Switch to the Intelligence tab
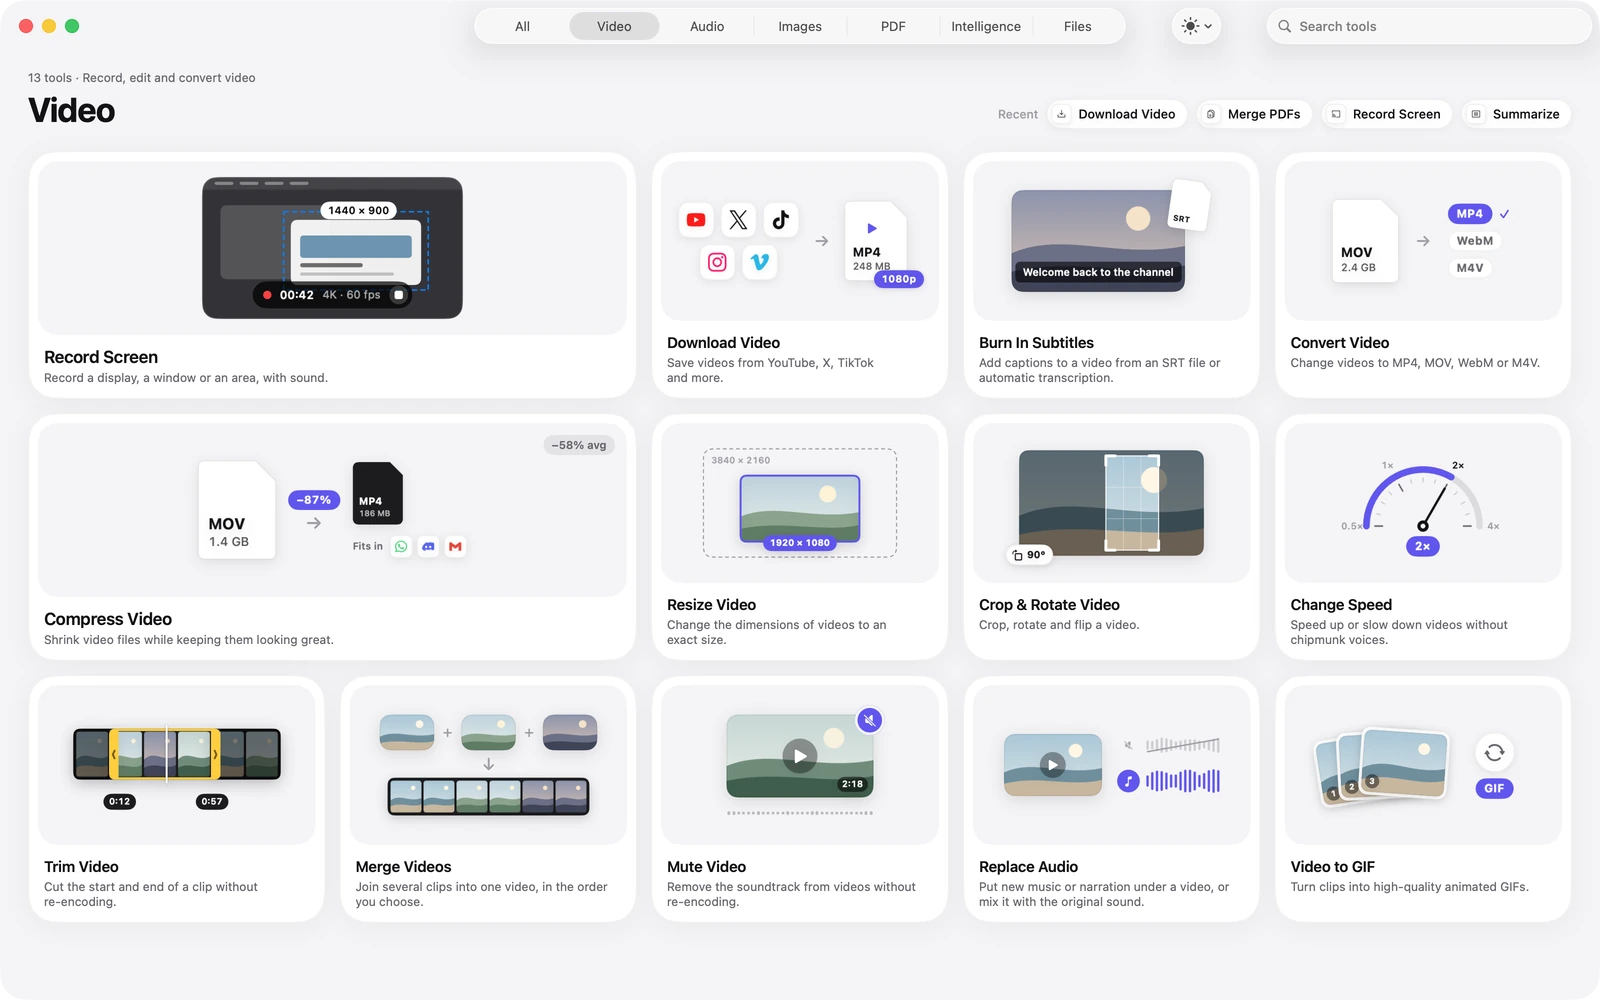 (x=986, y=26)
